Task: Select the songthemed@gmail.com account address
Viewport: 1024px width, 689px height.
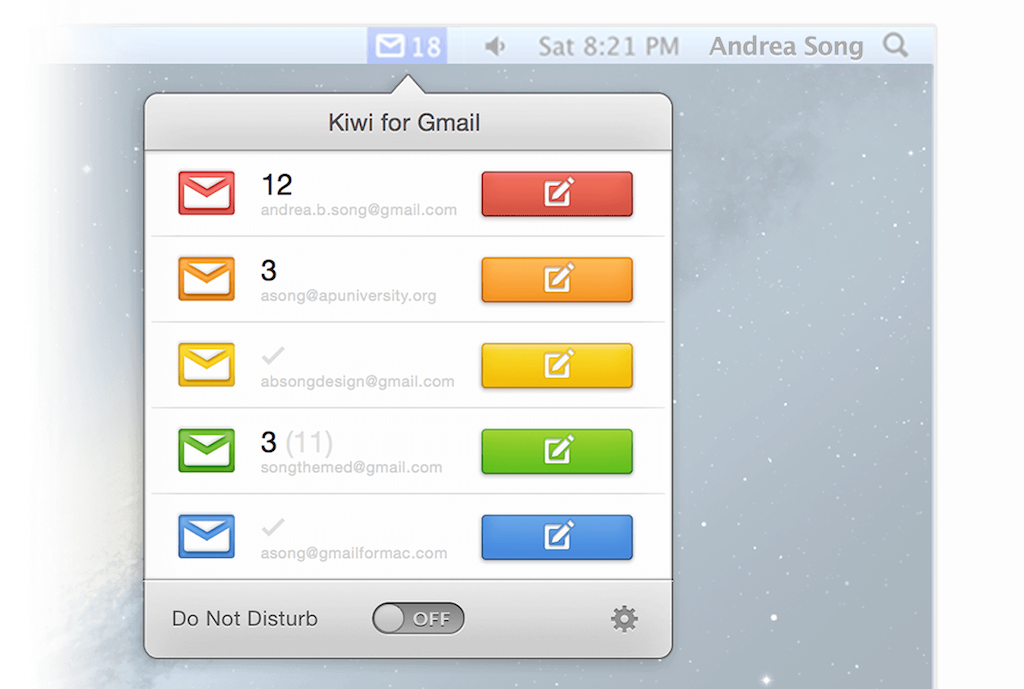Action: (351, 468)
